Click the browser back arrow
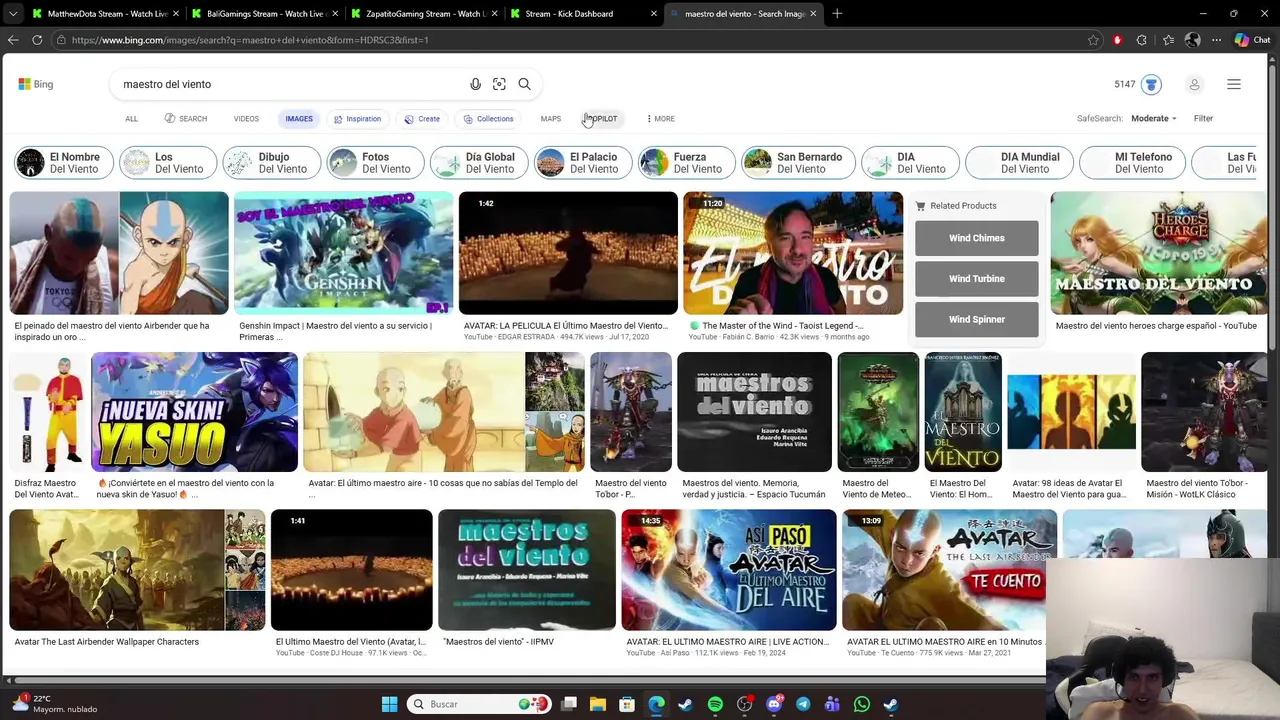This screenshot has height=720, width=1280. pyautogui.click(x=13, y=40)
